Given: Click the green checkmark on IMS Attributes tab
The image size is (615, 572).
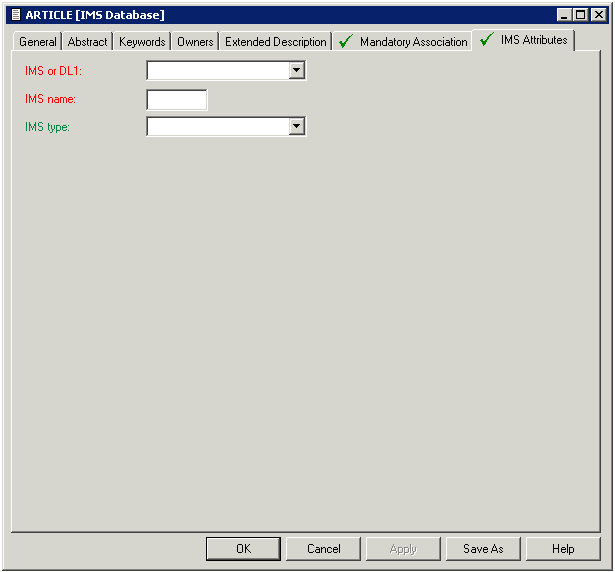Looking at the screenshot, I should pos(487,40).
